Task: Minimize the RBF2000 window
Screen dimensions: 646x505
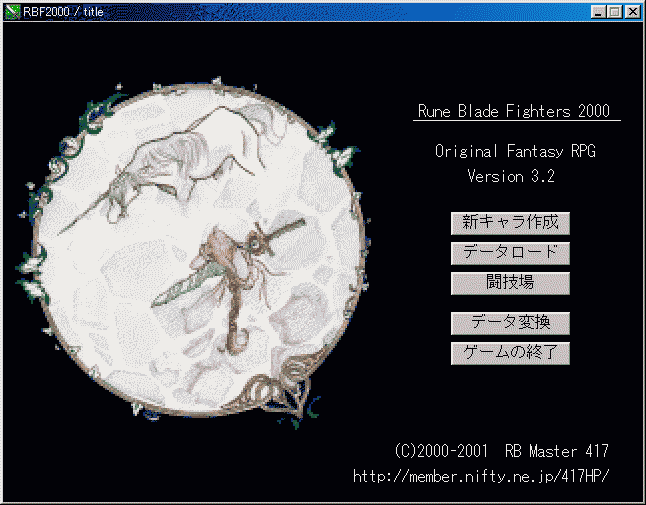Action: click(x=599, y=12)
